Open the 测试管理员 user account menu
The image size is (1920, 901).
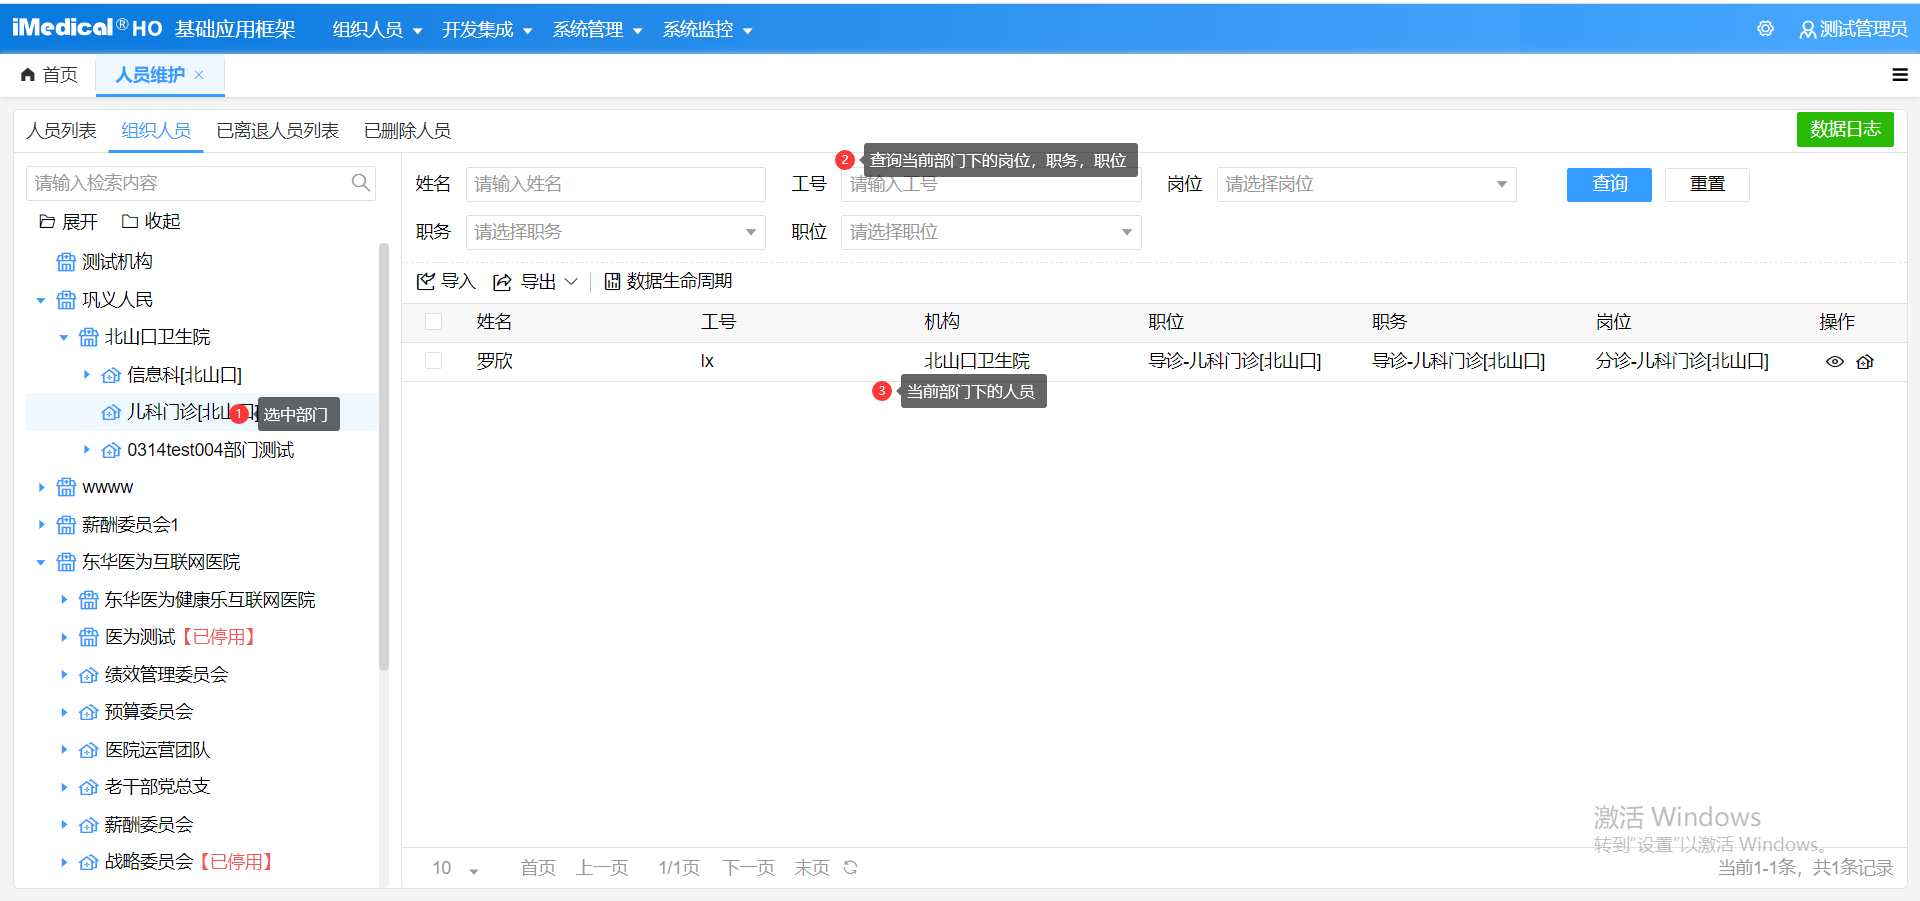1853,29
